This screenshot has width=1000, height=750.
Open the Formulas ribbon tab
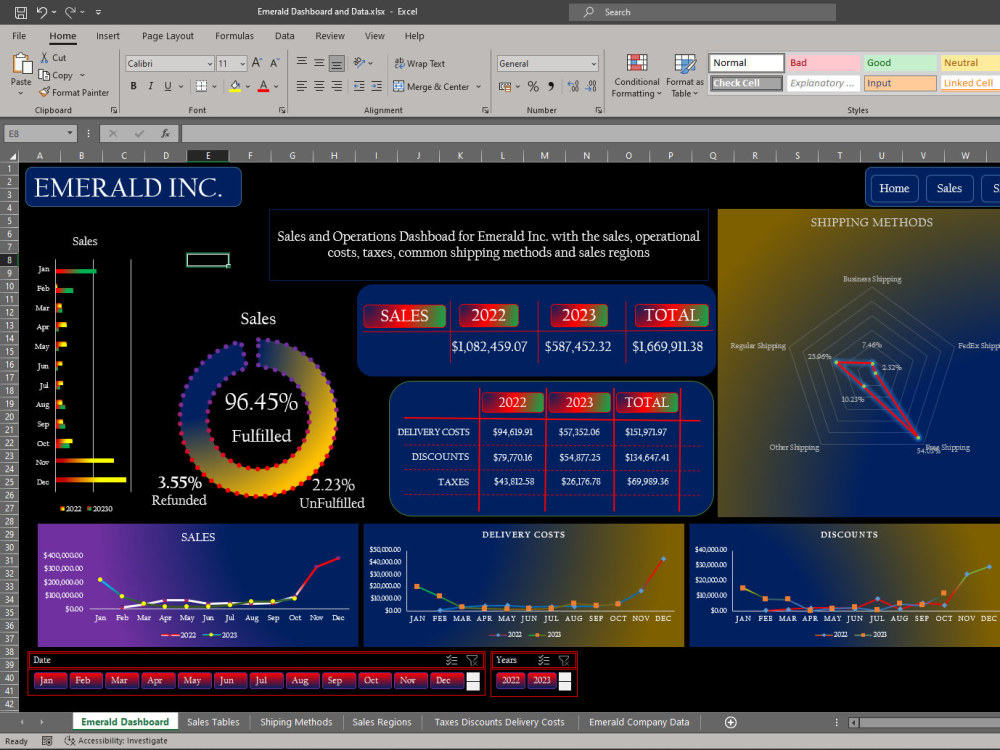pos(234,35)
